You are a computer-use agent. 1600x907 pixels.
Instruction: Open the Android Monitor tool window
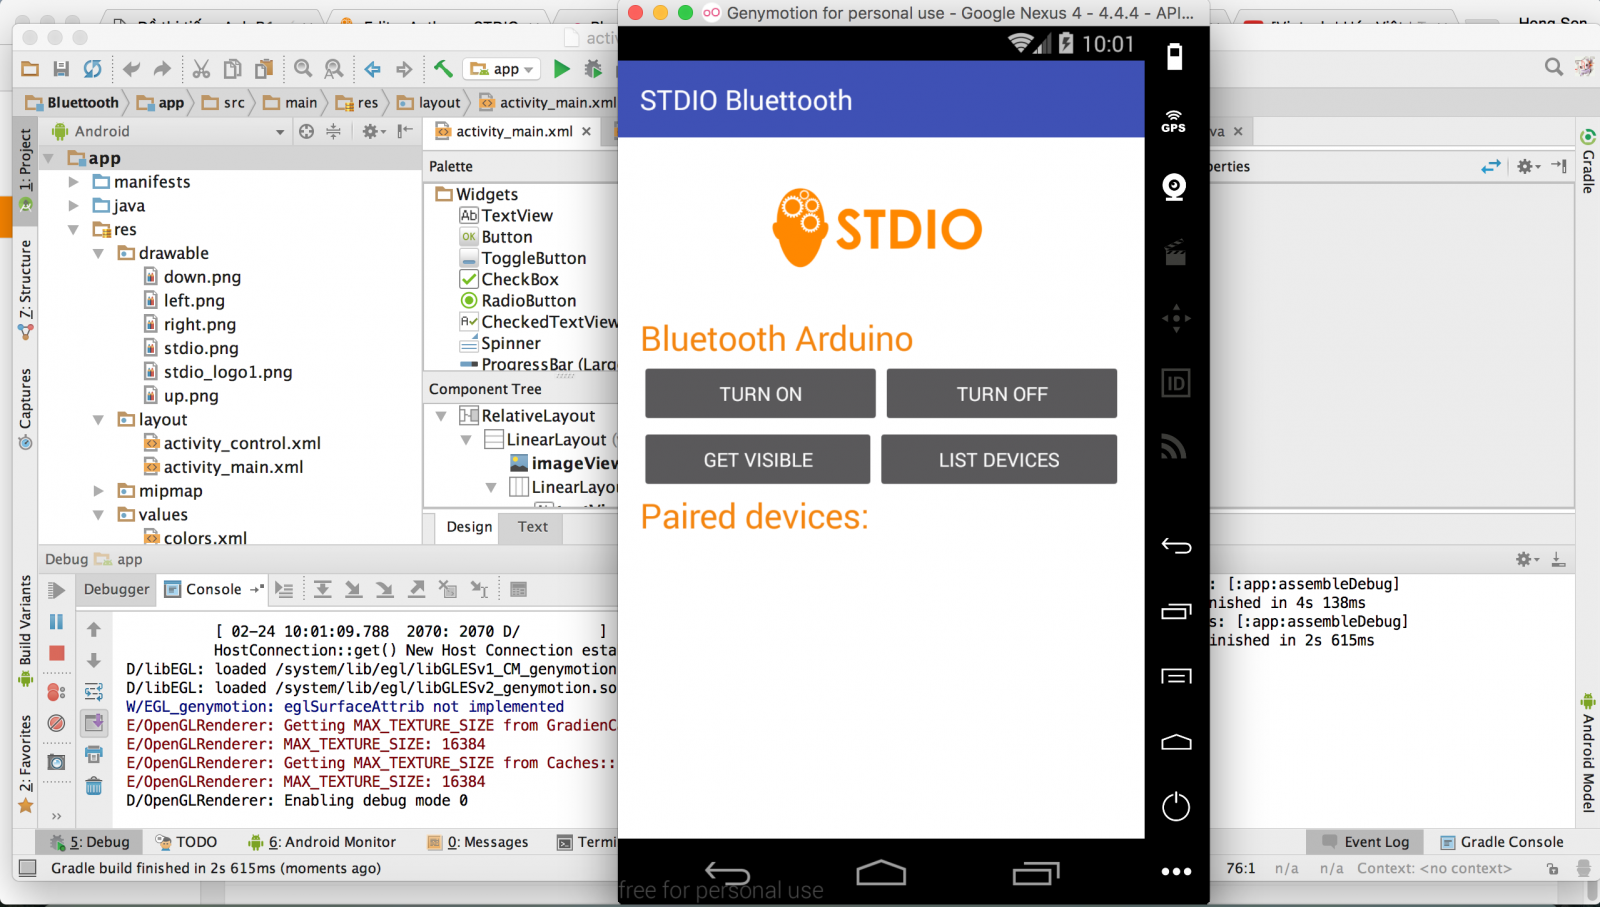322,842
